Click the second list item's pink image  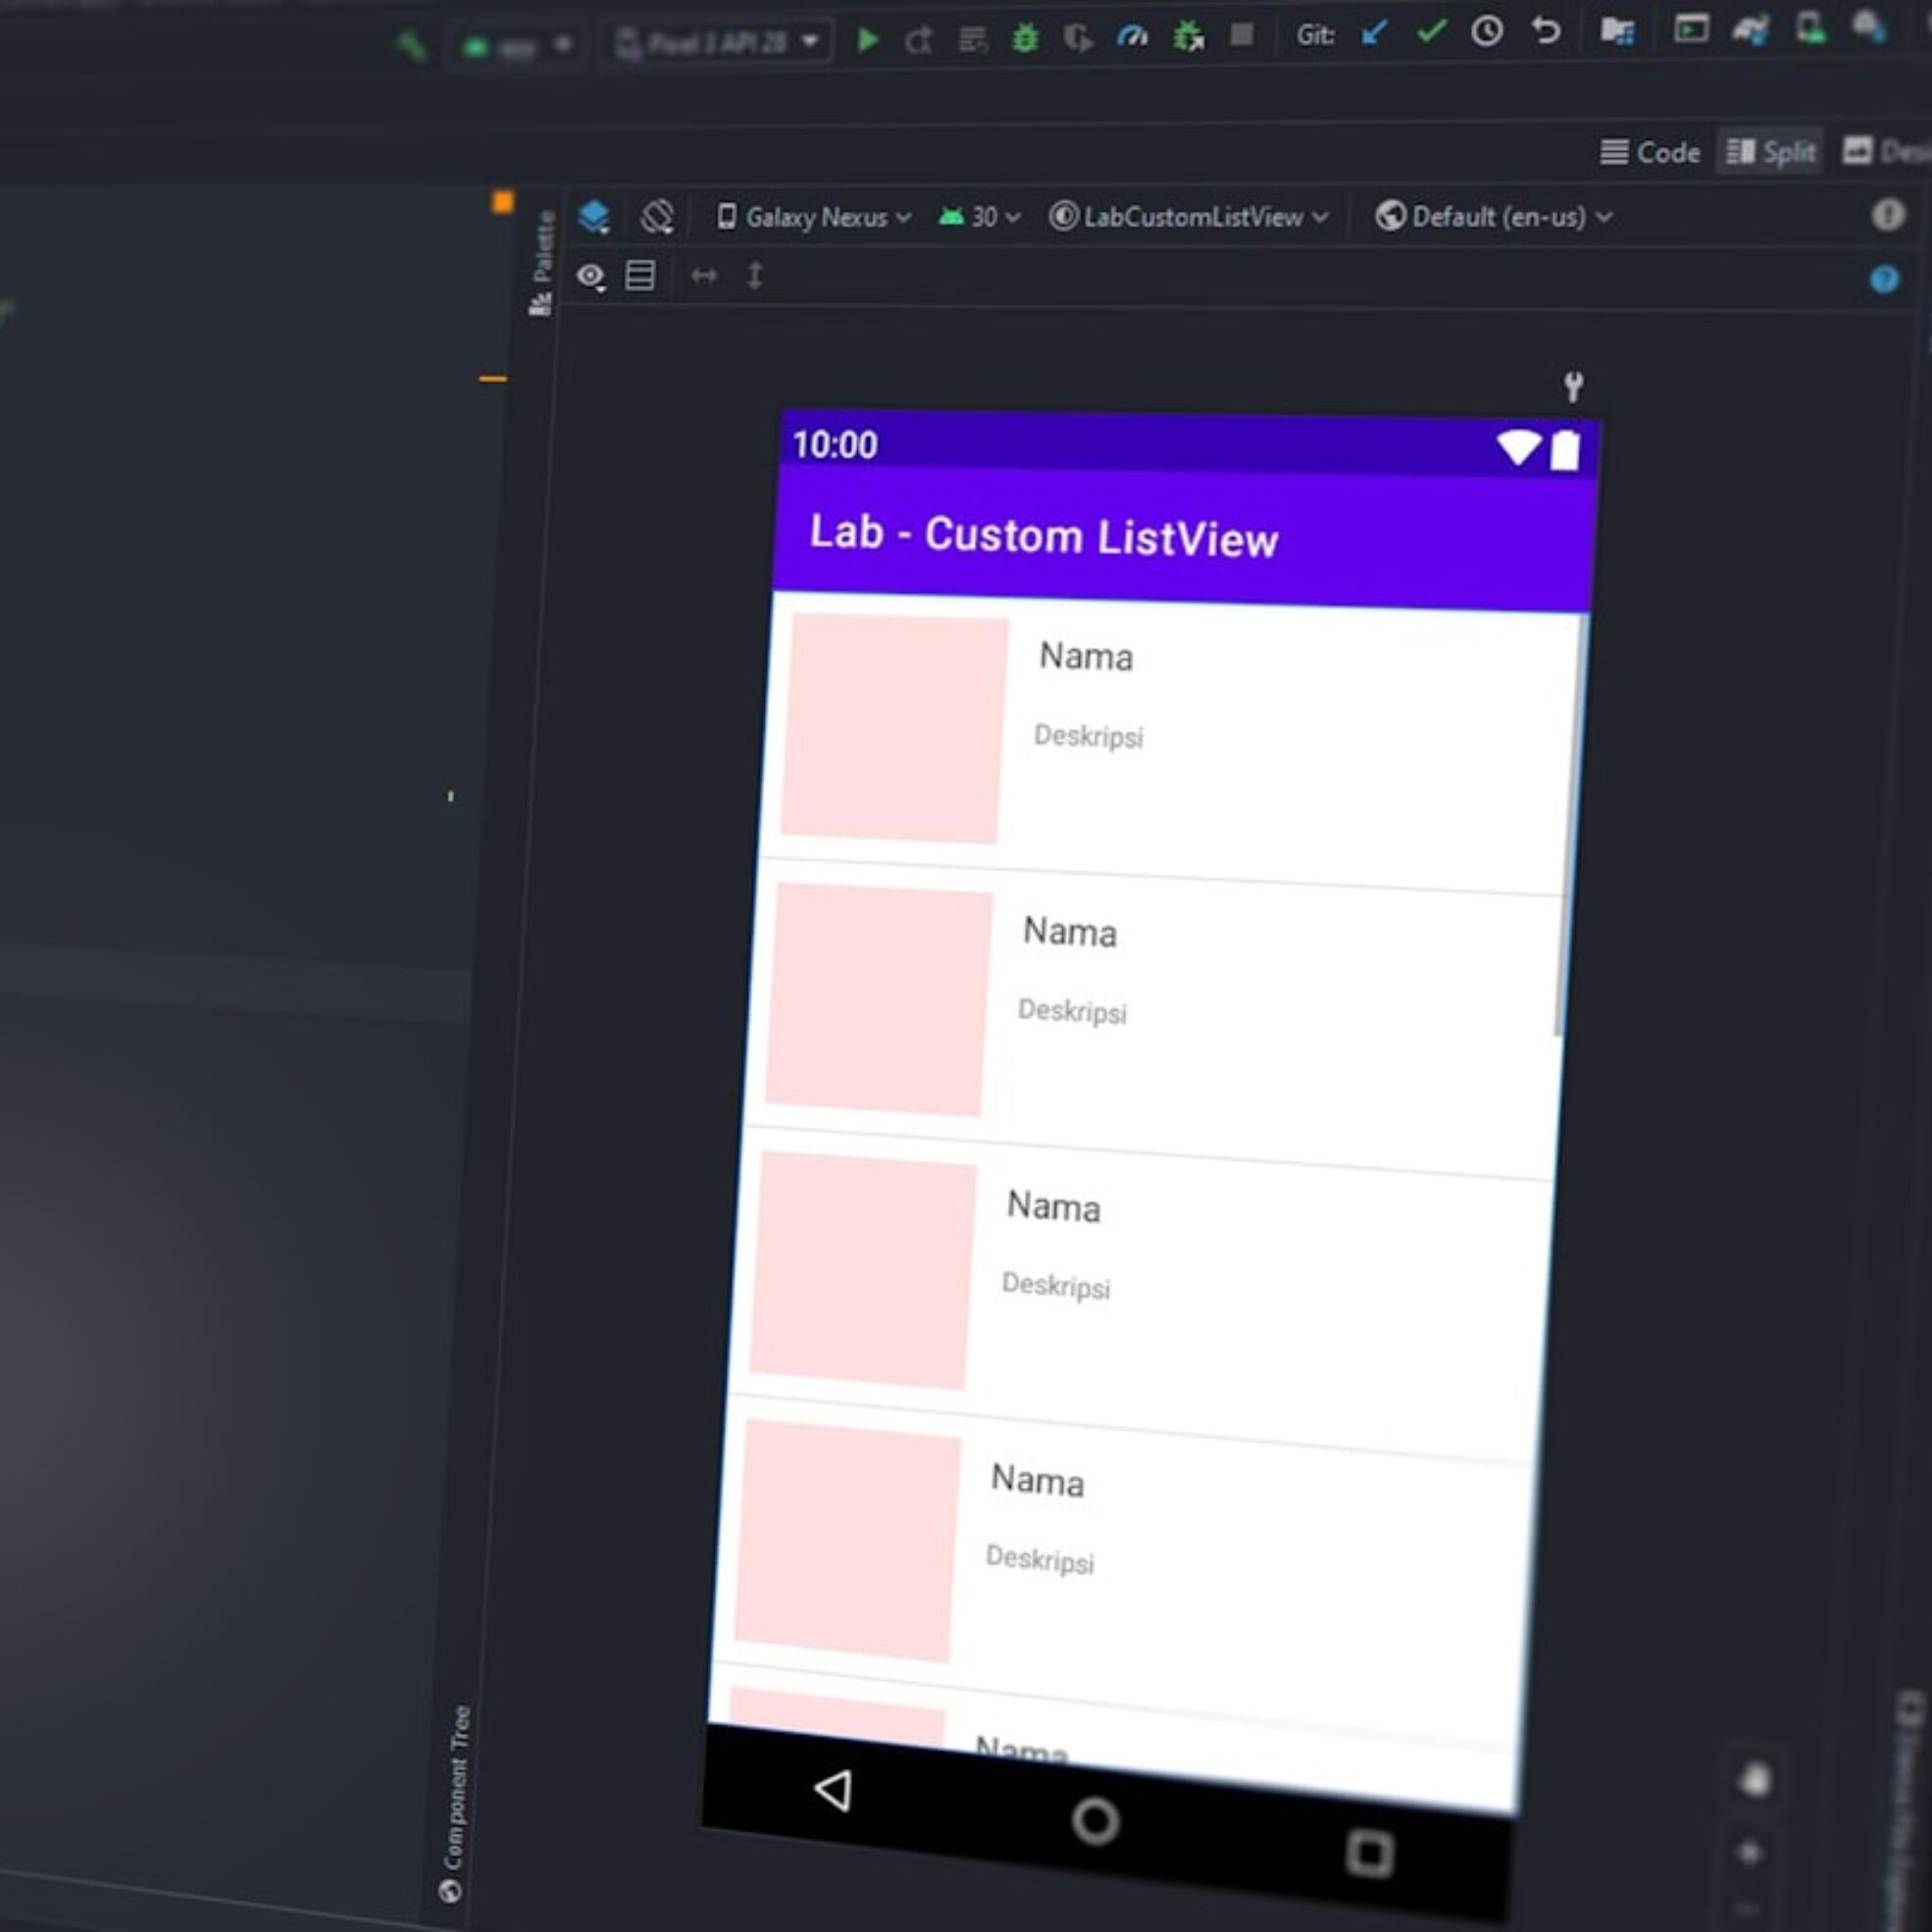tap(880, 1000)
